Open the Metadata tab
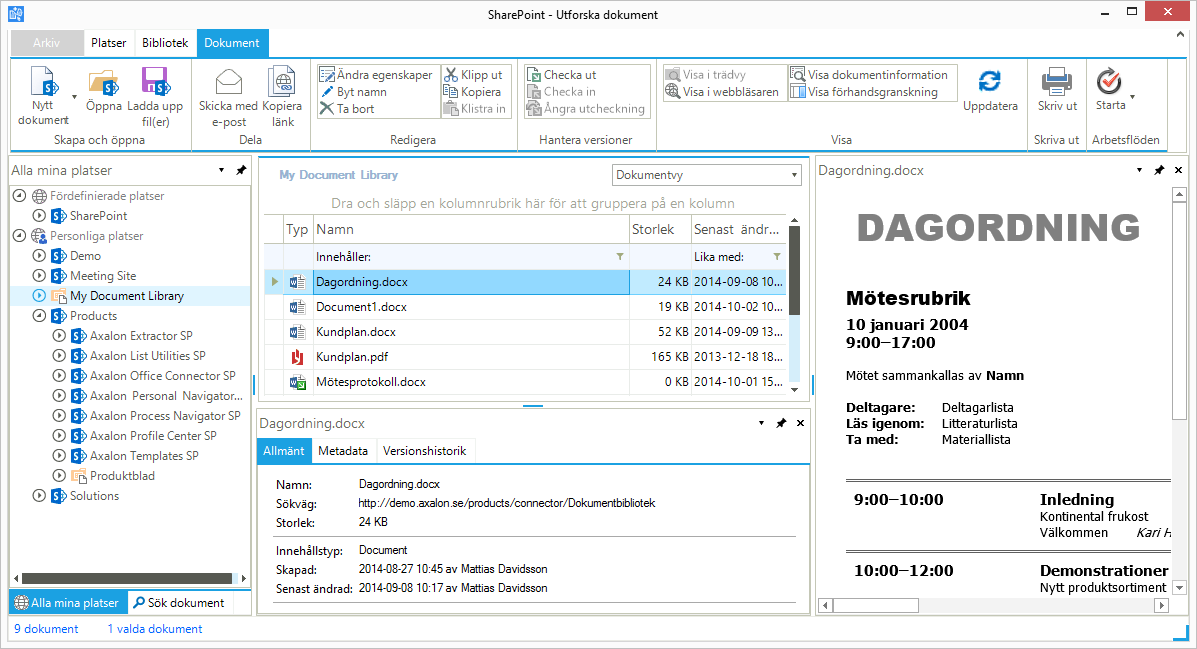The image size is (1197, 649). tap(343, 450)
